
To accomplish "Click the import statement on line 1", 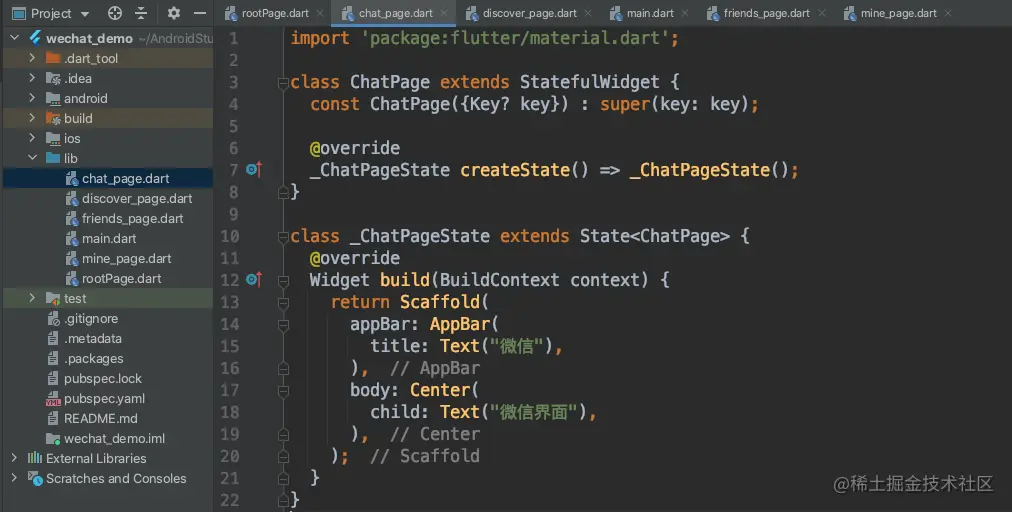I will pyautogui.click(x=484, y=38).
